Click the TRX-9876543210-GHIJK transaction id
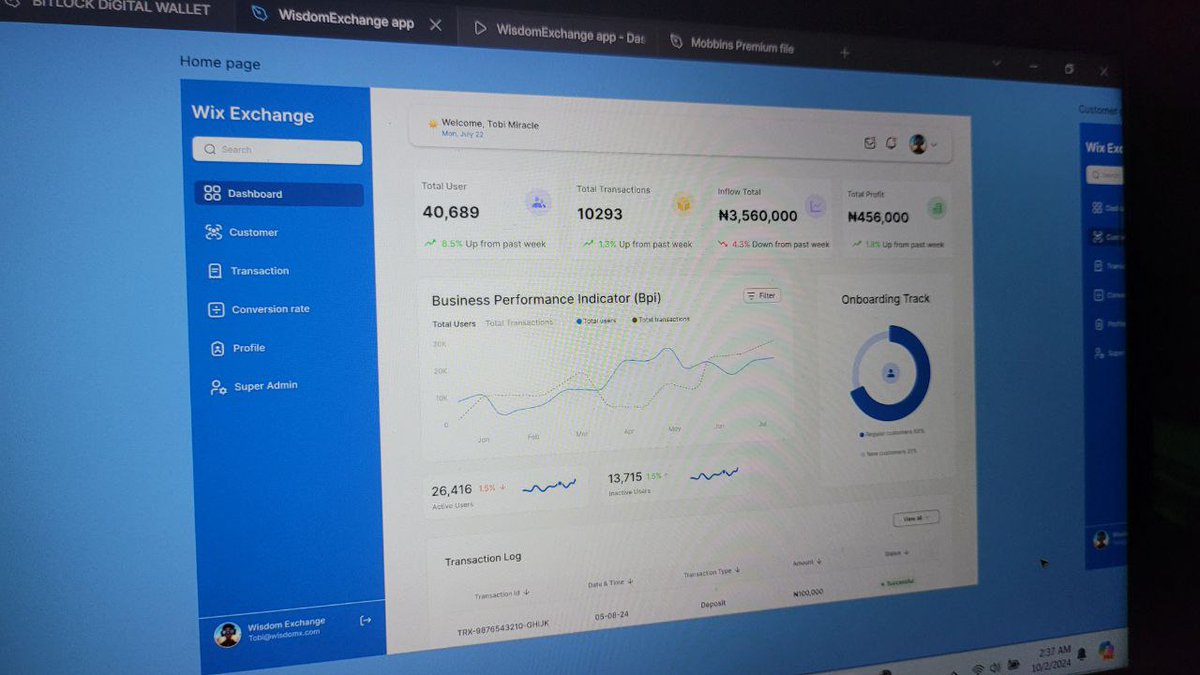This screenshot has width=1200, height=675. pyautogui.click(x=503, y=628)
